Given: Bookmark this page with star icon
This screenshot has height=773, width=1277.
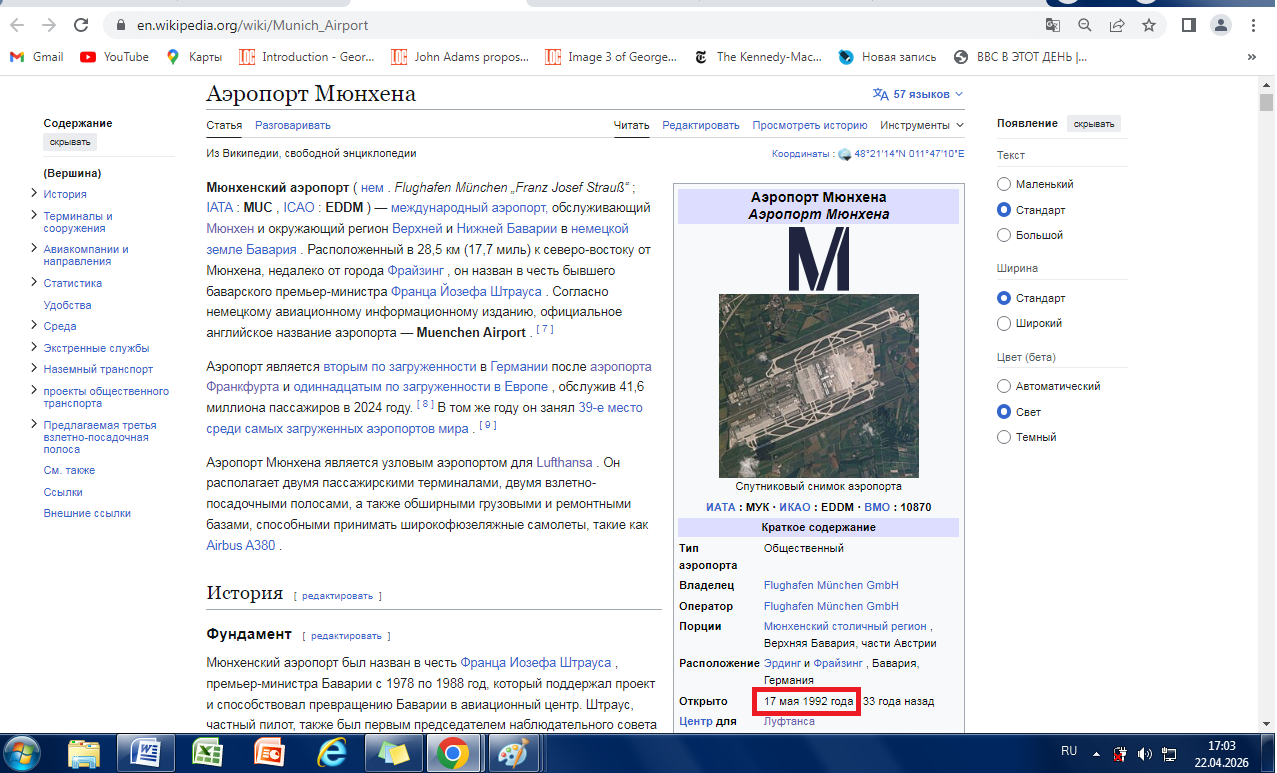Looking at the screenshot, I should [1149, 25].
